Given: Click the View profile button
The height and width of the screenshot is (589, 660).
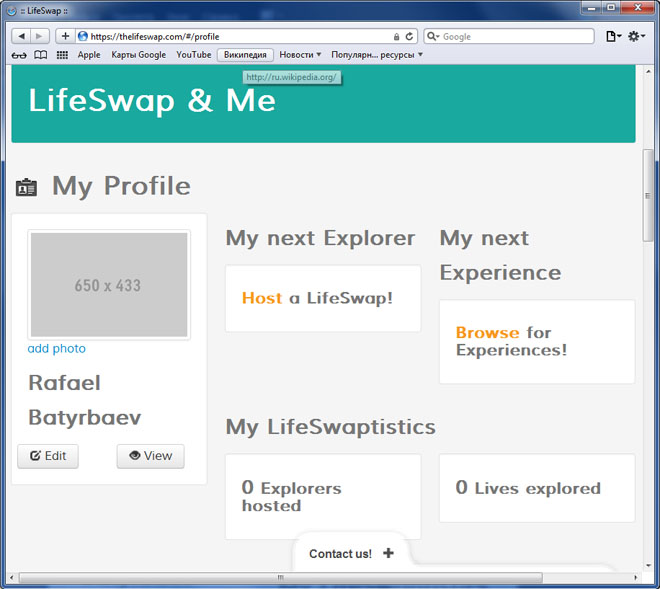Looking at the screenshot, I should coord(150,456).
